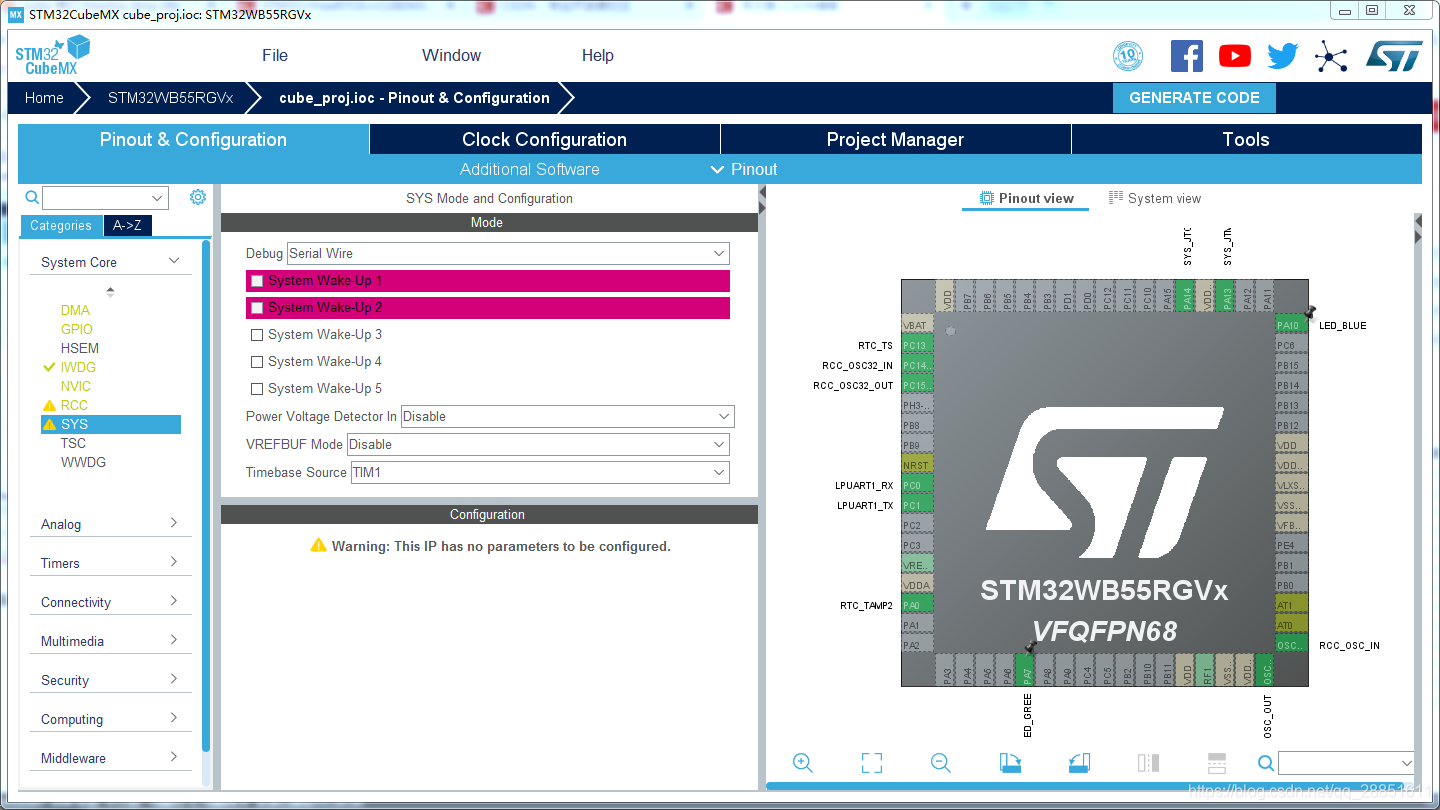Click the category search magnifier icon
The image size is (1440, 810).
[32, 197]
